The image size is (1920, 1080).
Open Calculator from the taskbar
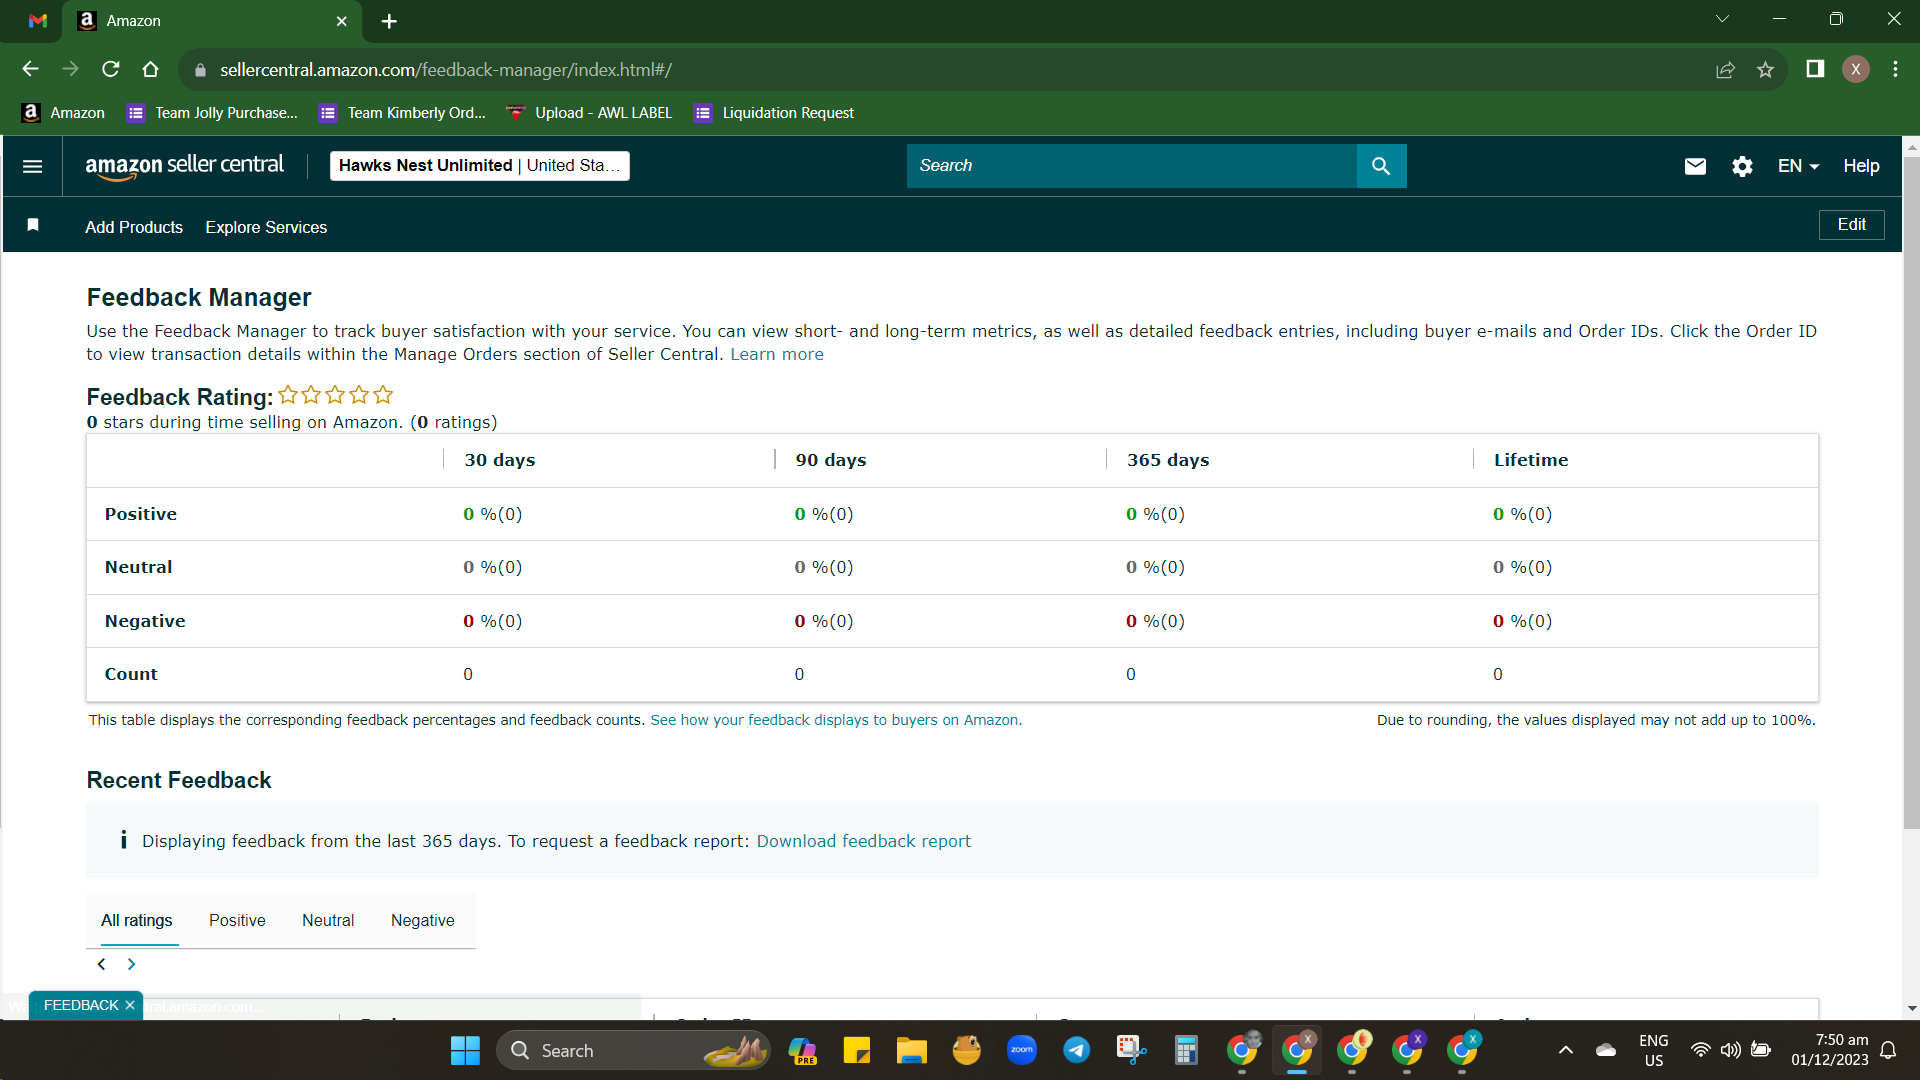1186,1050
